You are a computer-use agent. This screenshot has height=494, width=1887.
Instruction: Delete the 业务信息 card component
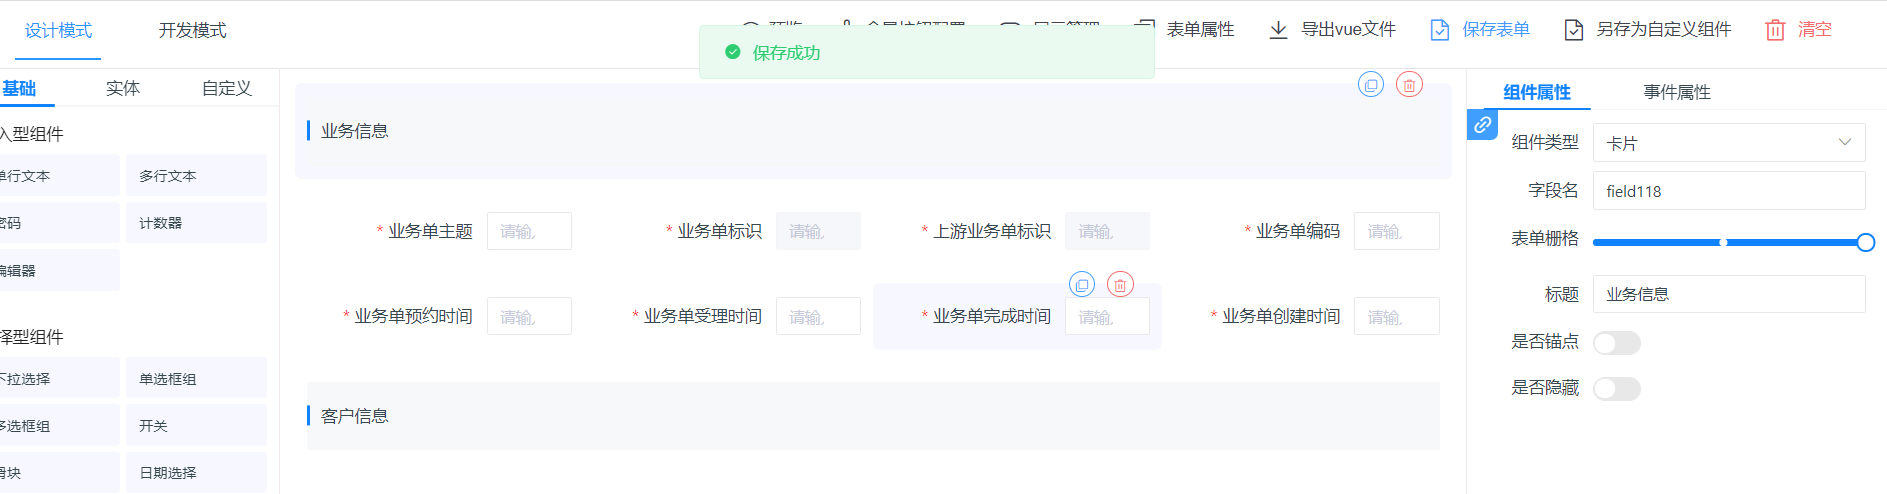[x=1409, y=85]
